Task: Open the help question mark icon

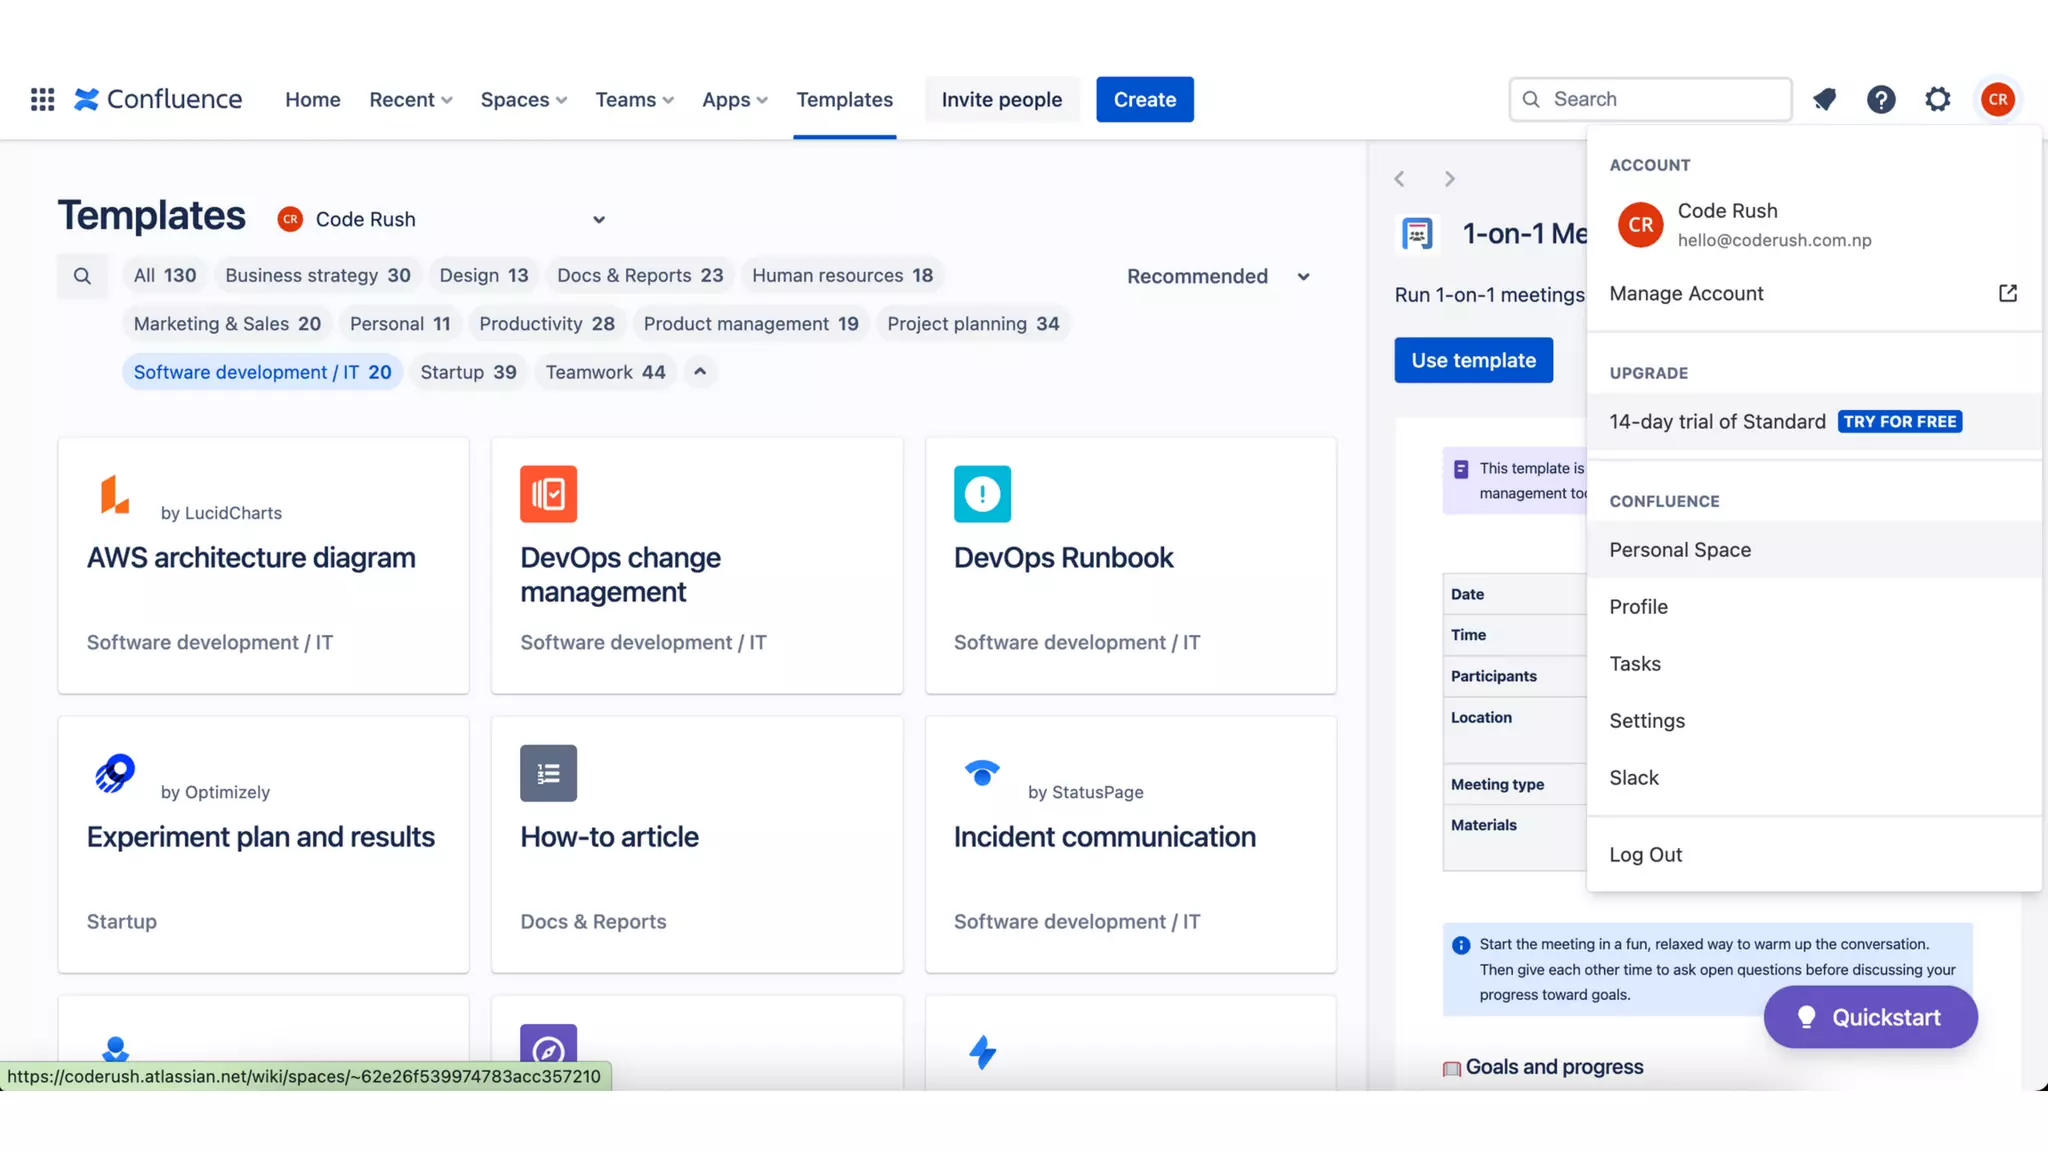Action: click(1881, 99)
